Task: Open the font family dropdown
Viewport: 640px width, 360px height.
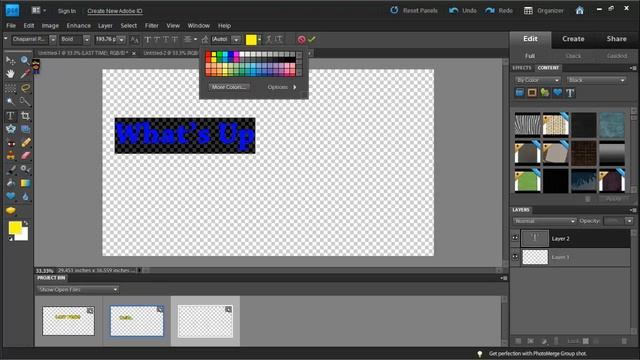Action: pyautogui.click(x=53, y=40)
